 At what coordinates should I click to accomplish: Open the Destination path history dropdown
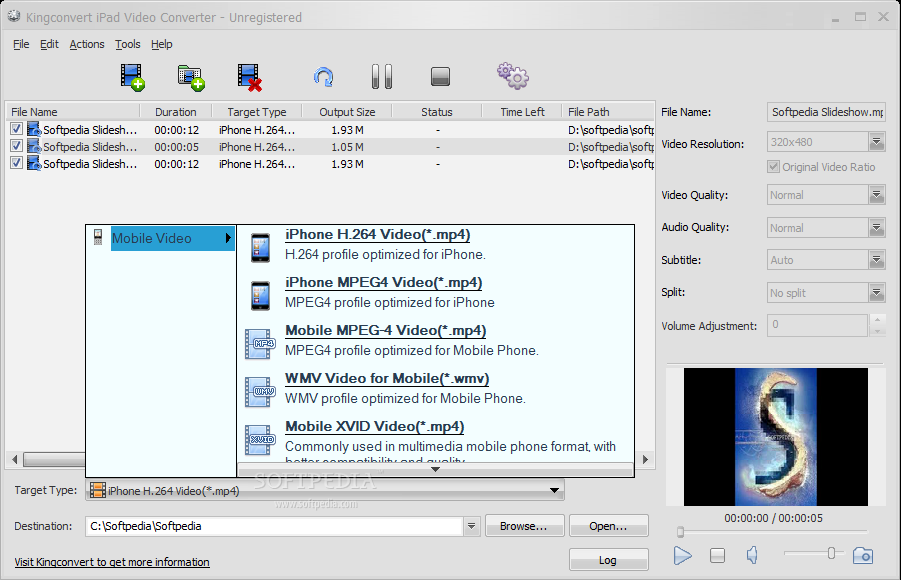coord(471,526)
